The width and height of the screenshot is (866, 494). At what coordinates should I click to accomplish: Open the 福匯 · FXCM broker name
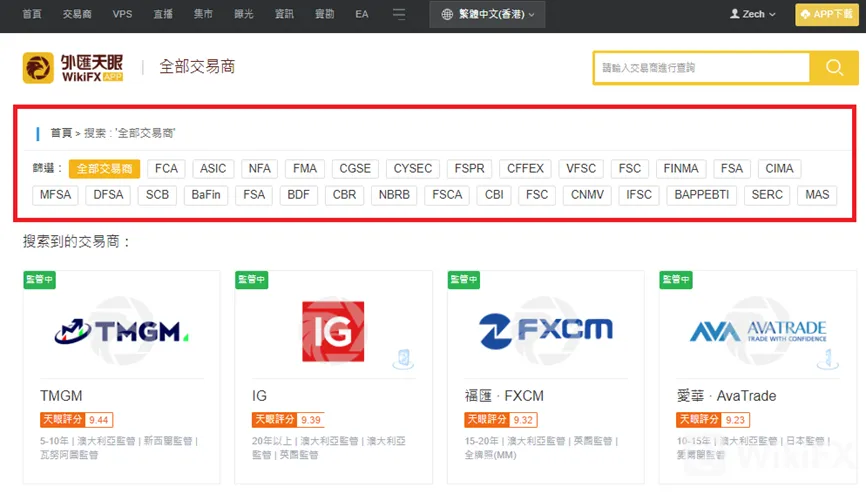[x=504, y=396]
